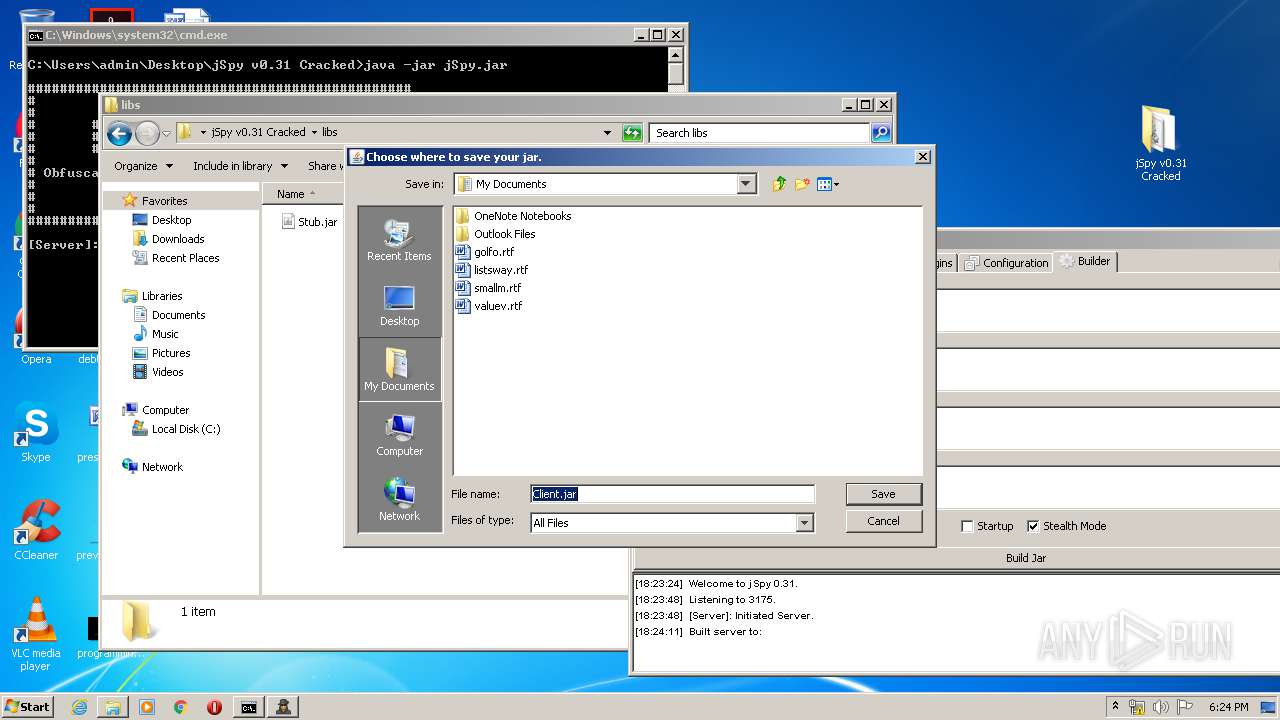The height and width of the screenshot is (720, 1280).
Task: Expand Files of type dropdown
Action: (x=805, y=522)
